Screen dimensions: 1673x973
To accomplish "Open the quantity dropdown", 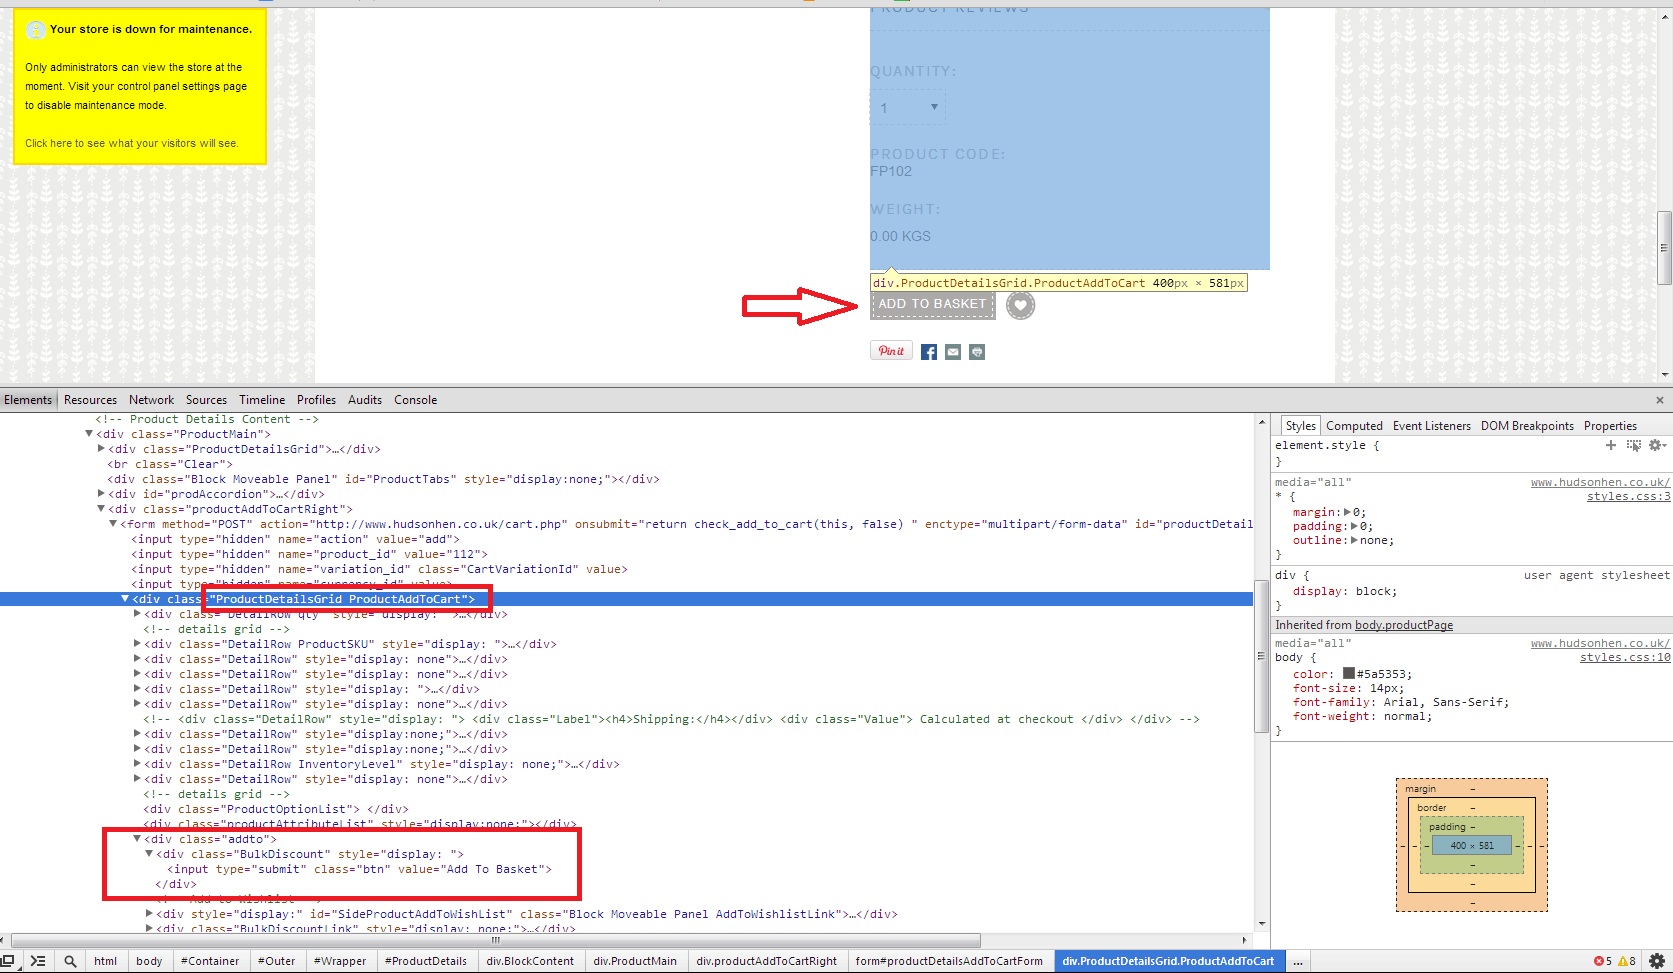I will pos(908,107).
